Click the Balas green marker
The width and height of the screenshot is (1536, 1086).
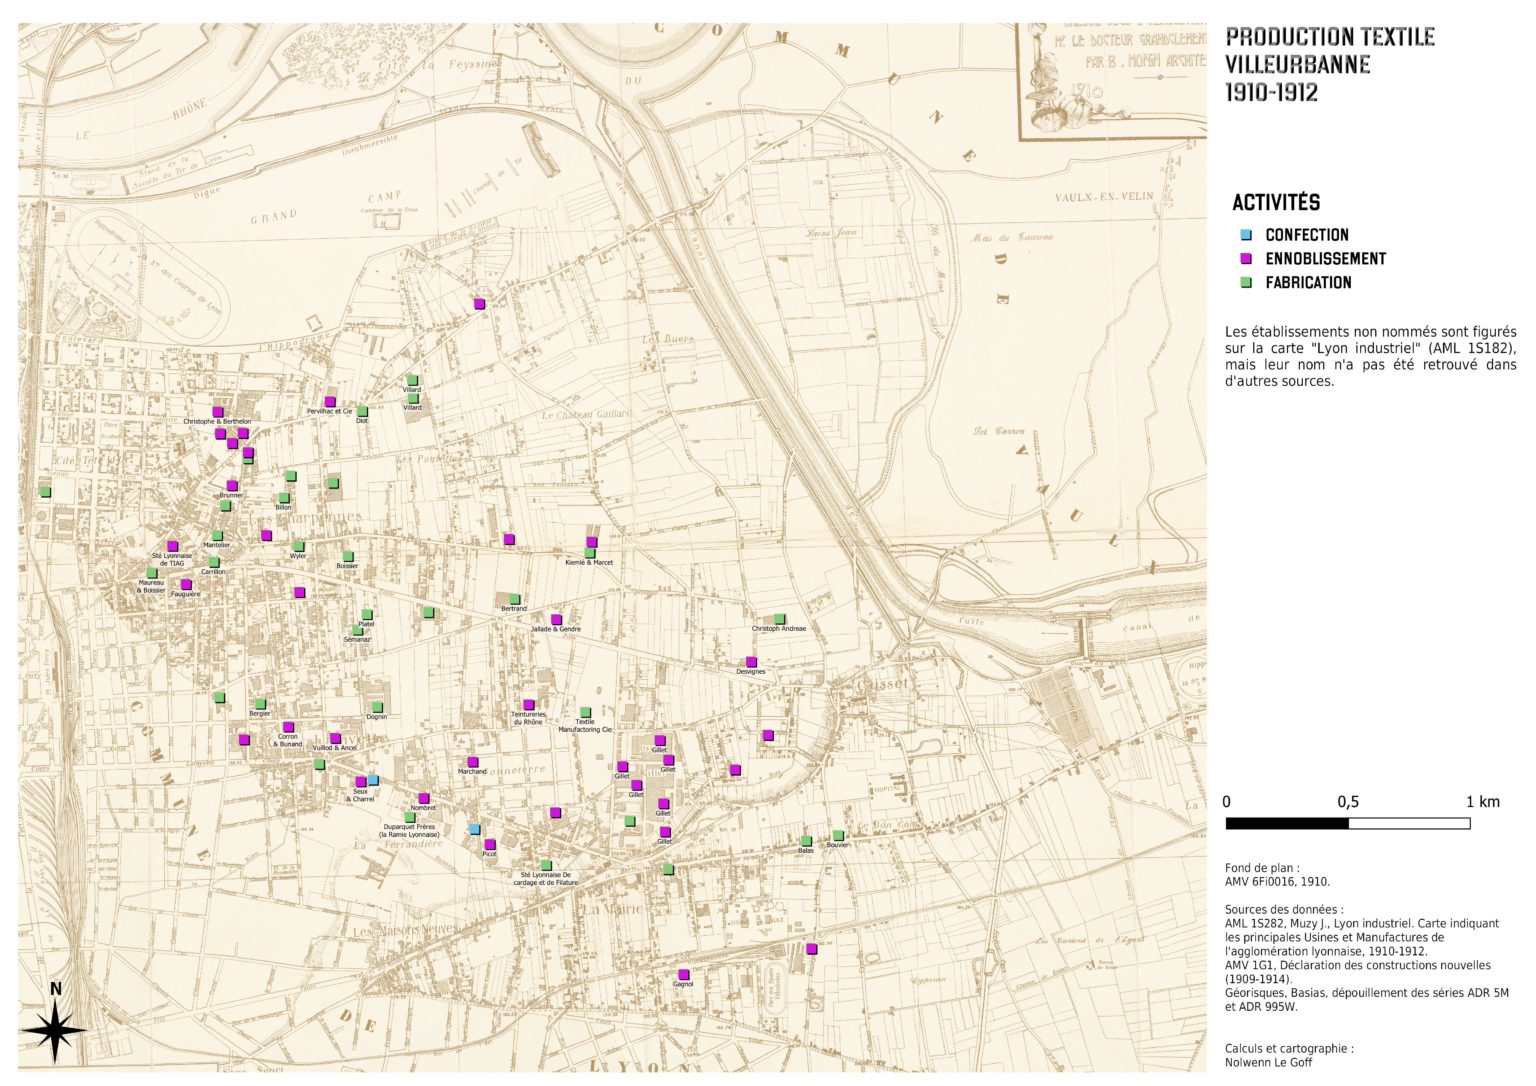tap(806, 840)
